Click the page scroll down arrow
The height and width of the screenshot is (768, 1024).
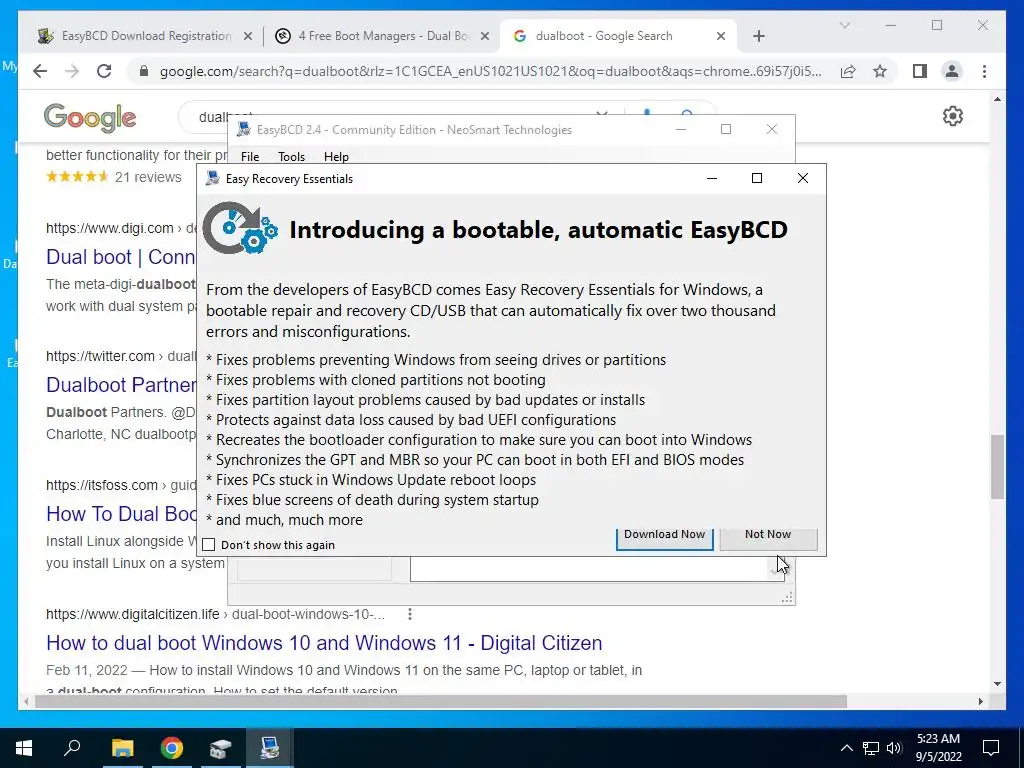(x=997, y=684)
